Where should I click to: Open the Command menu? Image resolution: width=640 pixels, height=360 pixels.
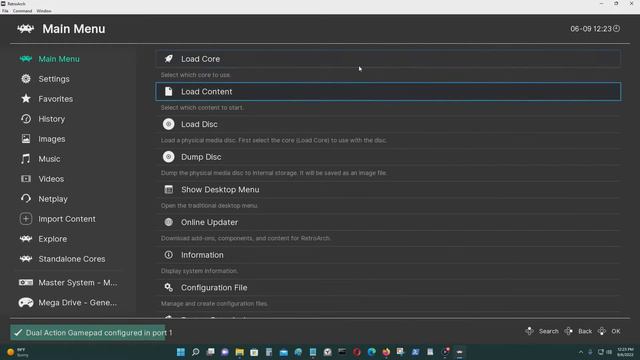(x=22, y=11)
